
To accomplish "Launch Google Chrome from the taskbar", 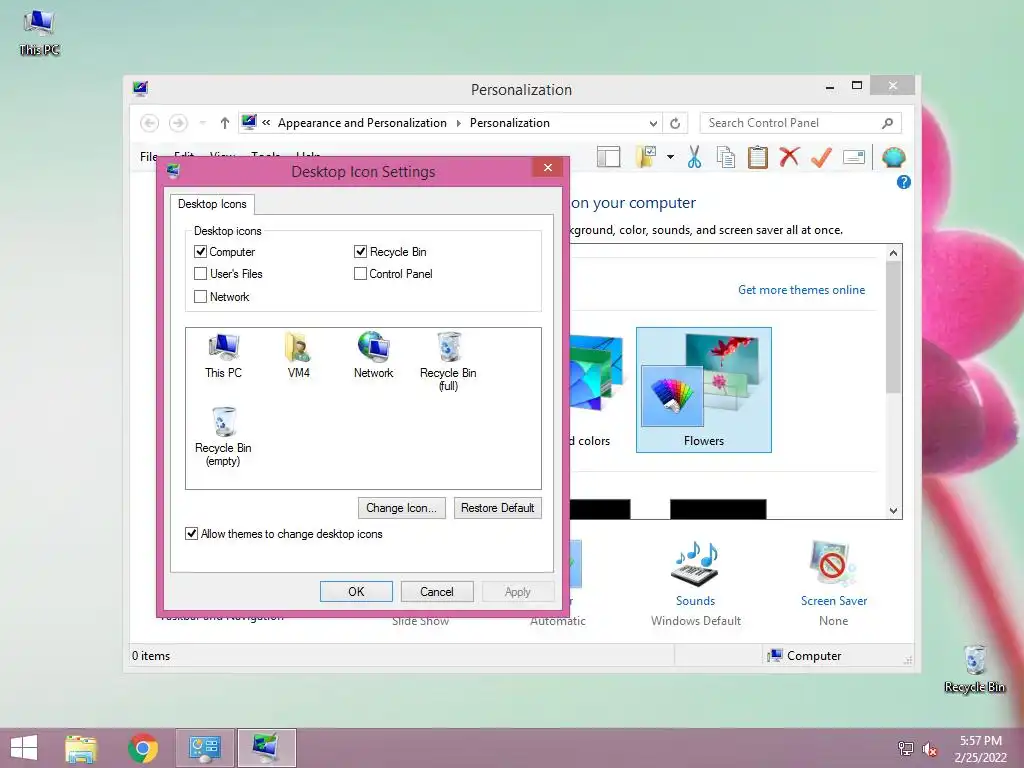I will 143,748.
